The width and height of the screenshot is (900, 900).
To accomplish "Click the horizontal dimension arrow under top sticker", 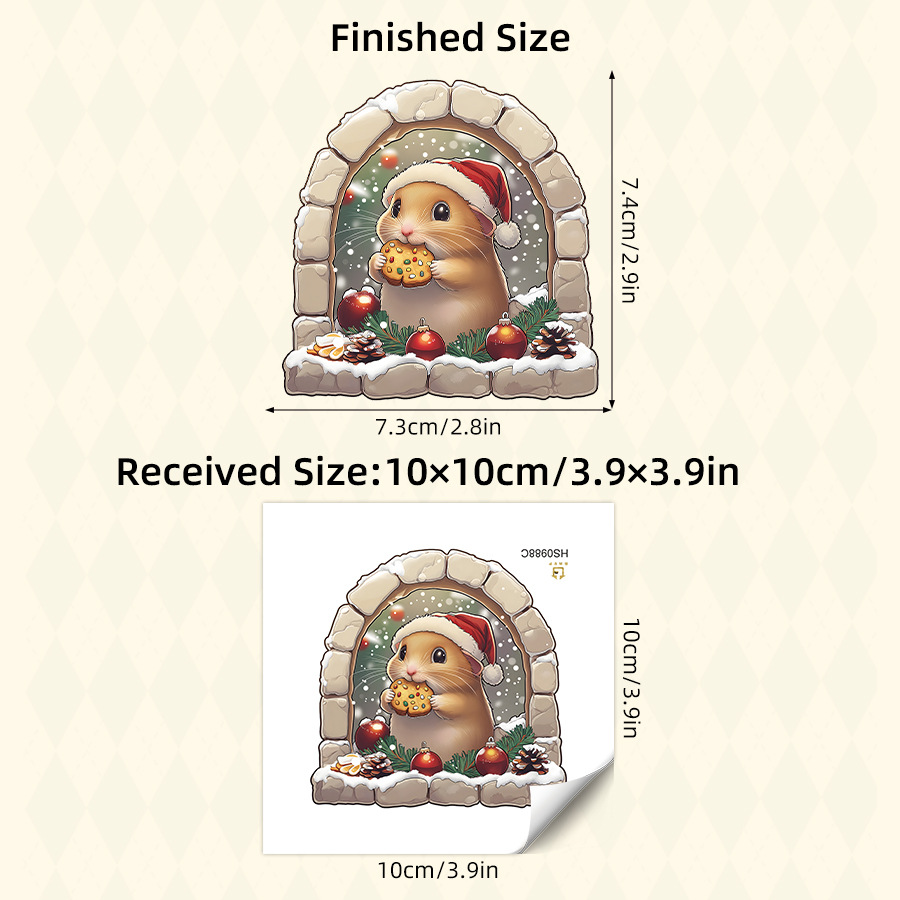I will pyautogui.click(x=438, y=410).
